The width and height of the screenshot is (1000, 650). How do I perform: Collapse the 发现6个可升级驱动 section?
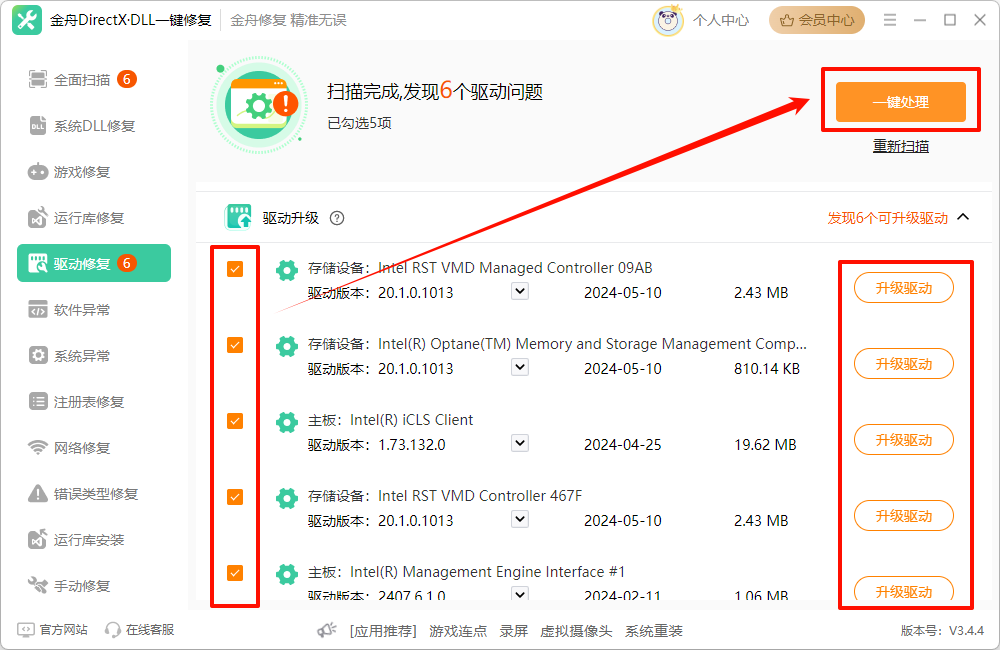[x=963, y=217]
